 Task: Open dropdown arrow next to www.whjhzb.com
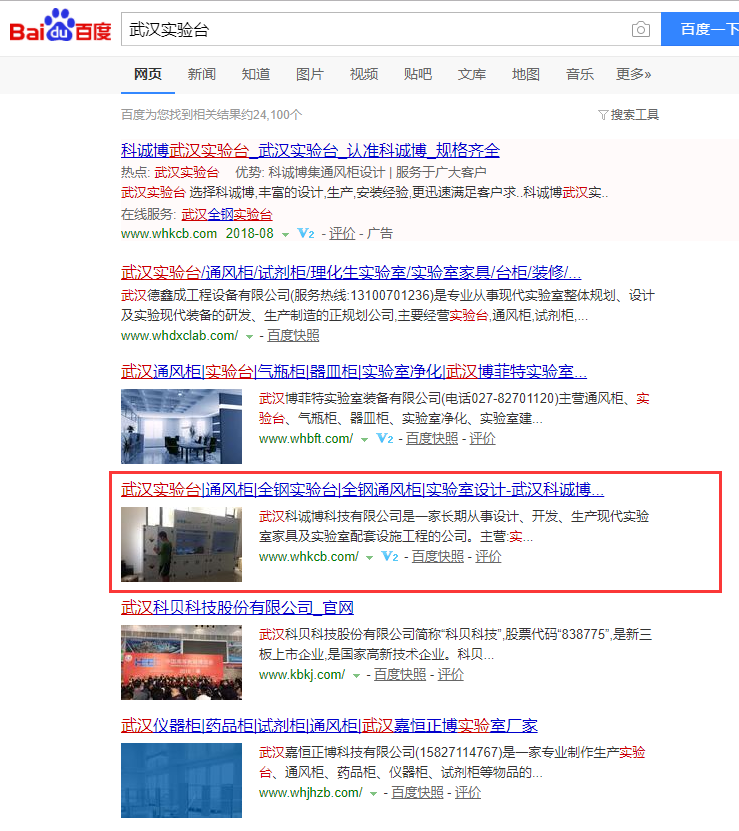[x=373, y=793]
